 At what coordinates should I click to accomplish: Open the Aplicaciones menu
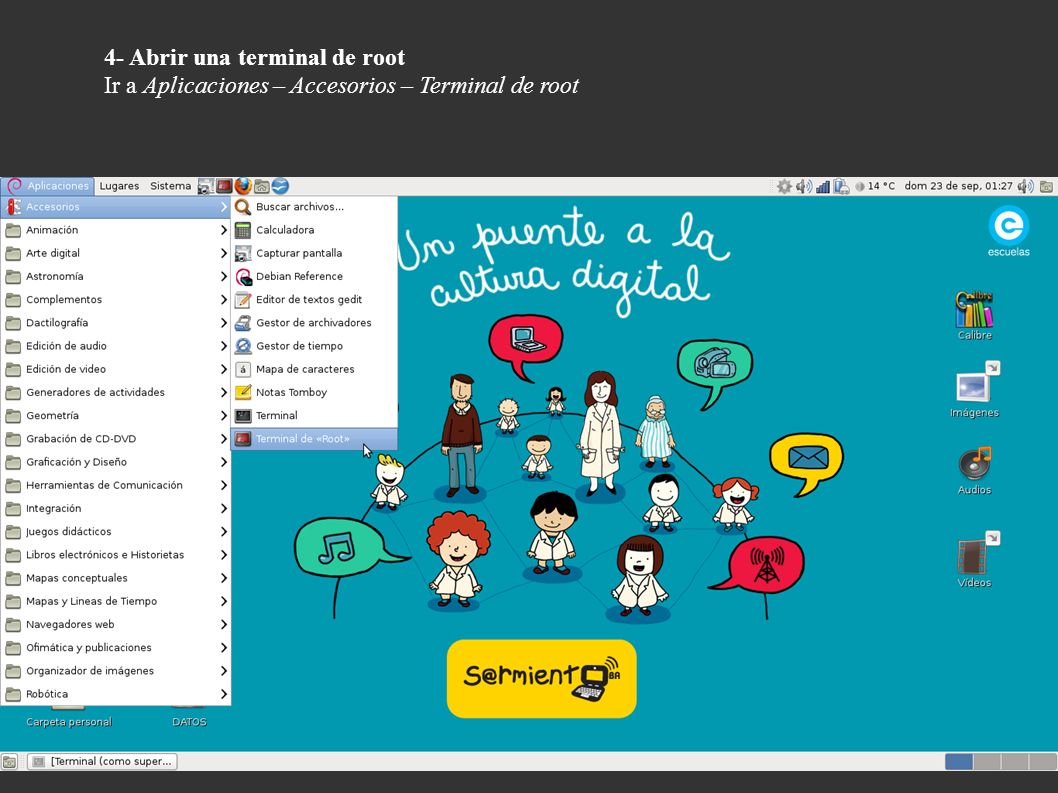pyautogui.click(x=47, y=186)
